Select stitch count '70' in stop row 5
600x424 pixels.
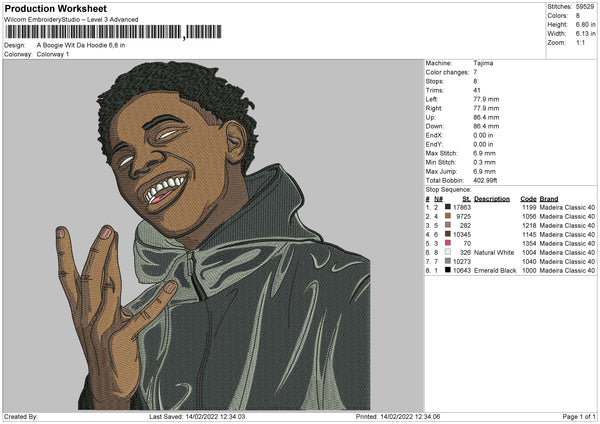click(467, 243)
